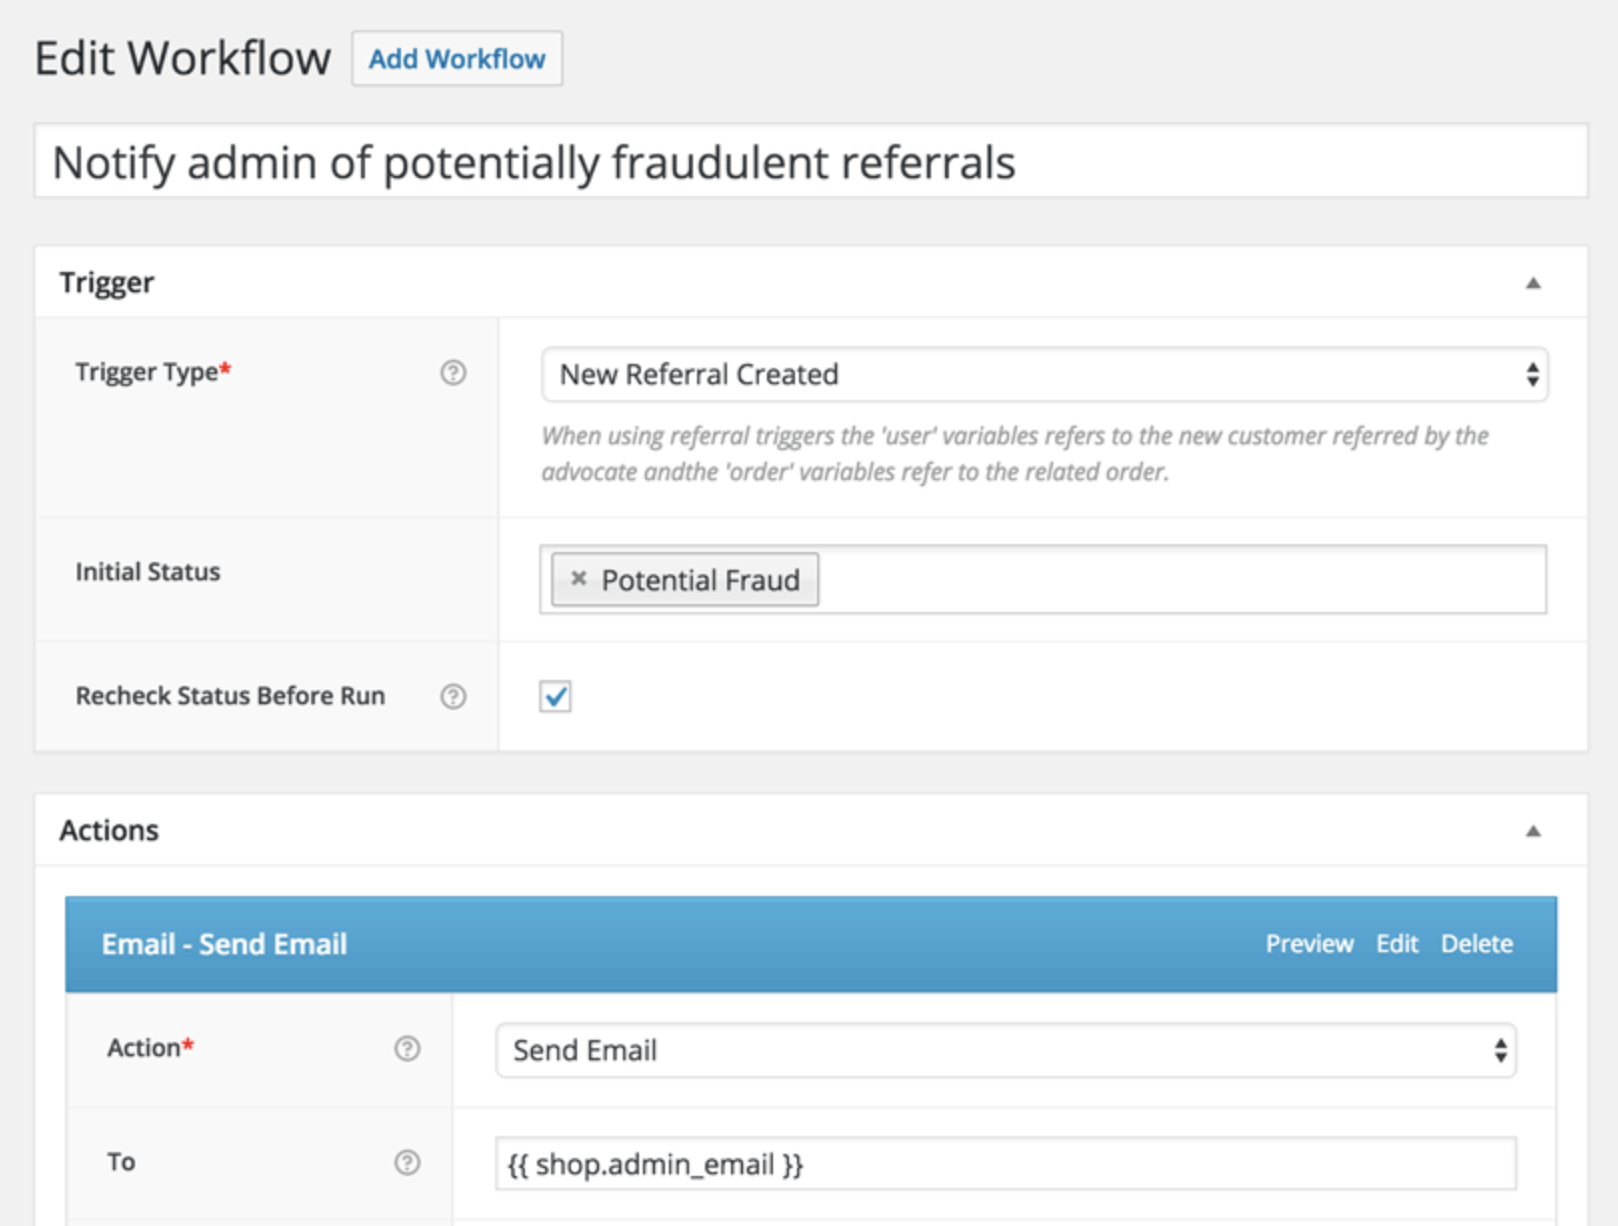
Task: Click help icon beside the To field
Action: pyautogui.click(x=407, y=1162)
